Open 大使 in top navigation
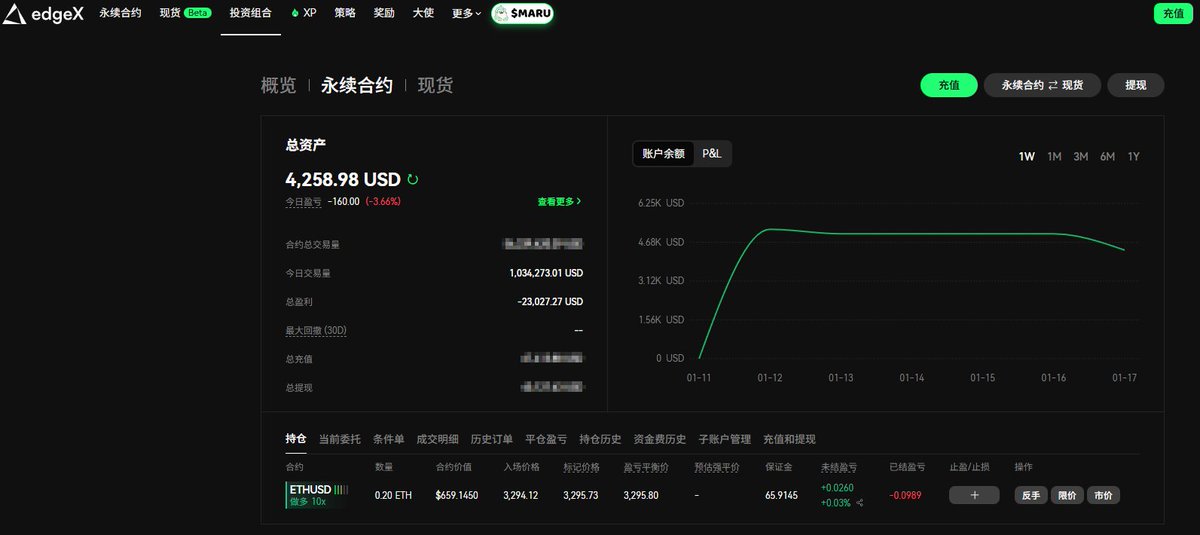Screen dimensions: 1200x535 pos(423,14)
